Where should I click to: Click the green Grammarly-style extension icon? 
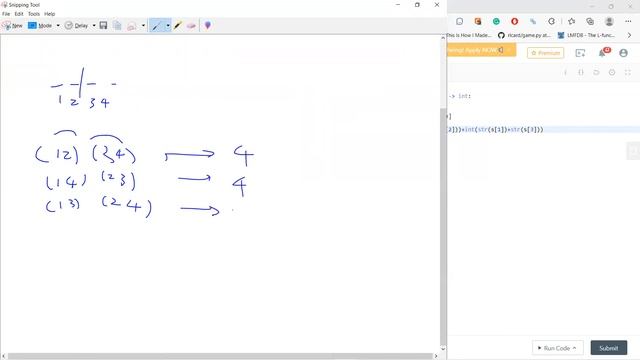[496, 21]
